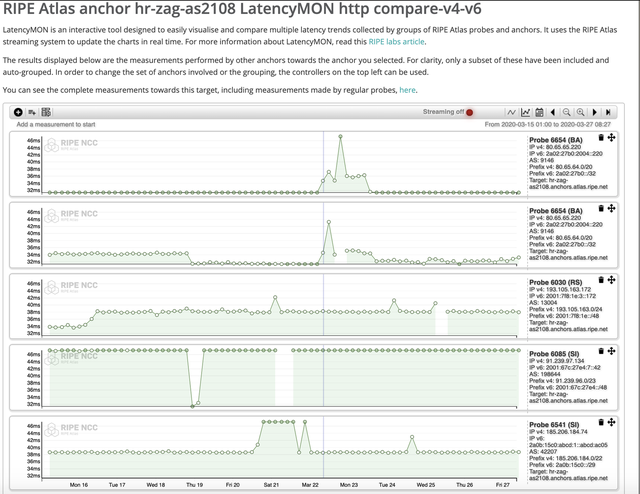Image resolution: width=640 pixels, height=494 pixels.
Task: Click the Probe 6541 (SI) title
Action: coord(554,425)
